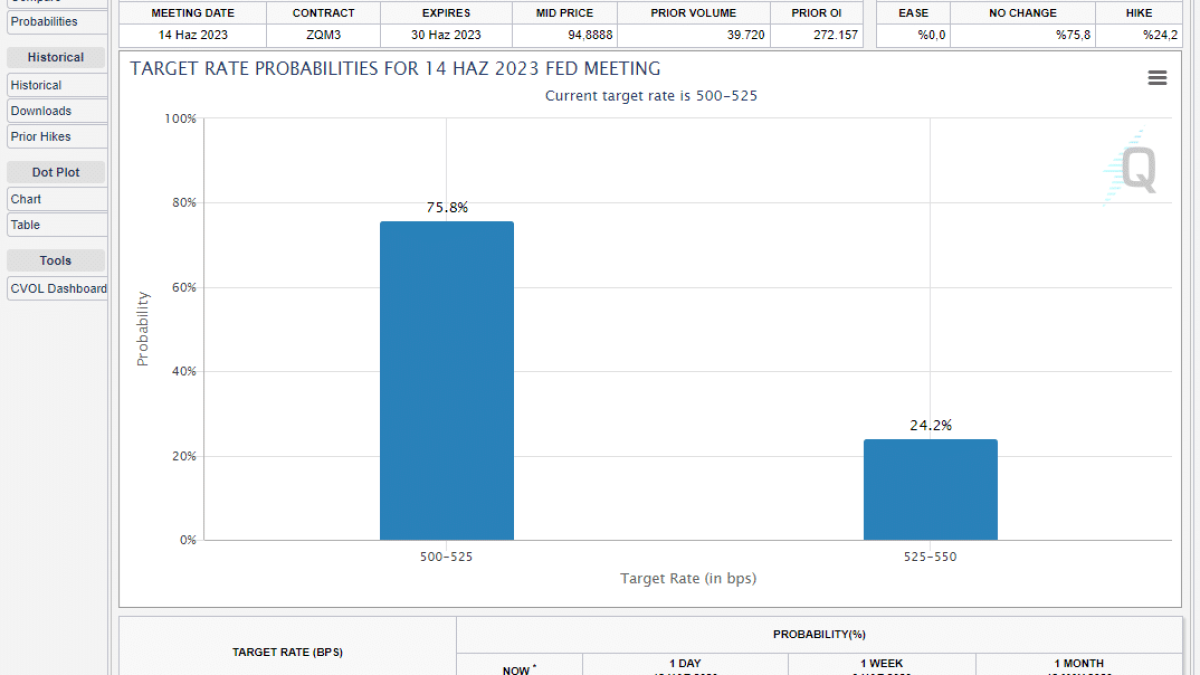Collapse the Tools section header
Image resolution: width=1200 pixels, height=675 pixels.
56,260
